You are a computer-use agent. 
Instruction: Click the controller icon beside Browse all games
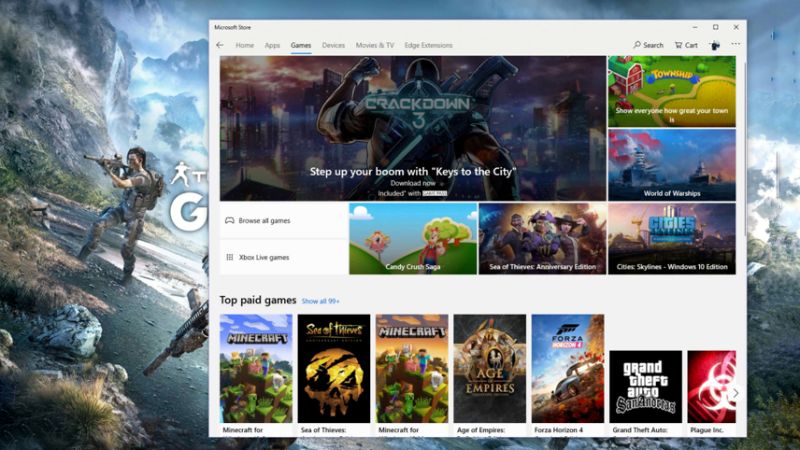(x=230, y=220)
